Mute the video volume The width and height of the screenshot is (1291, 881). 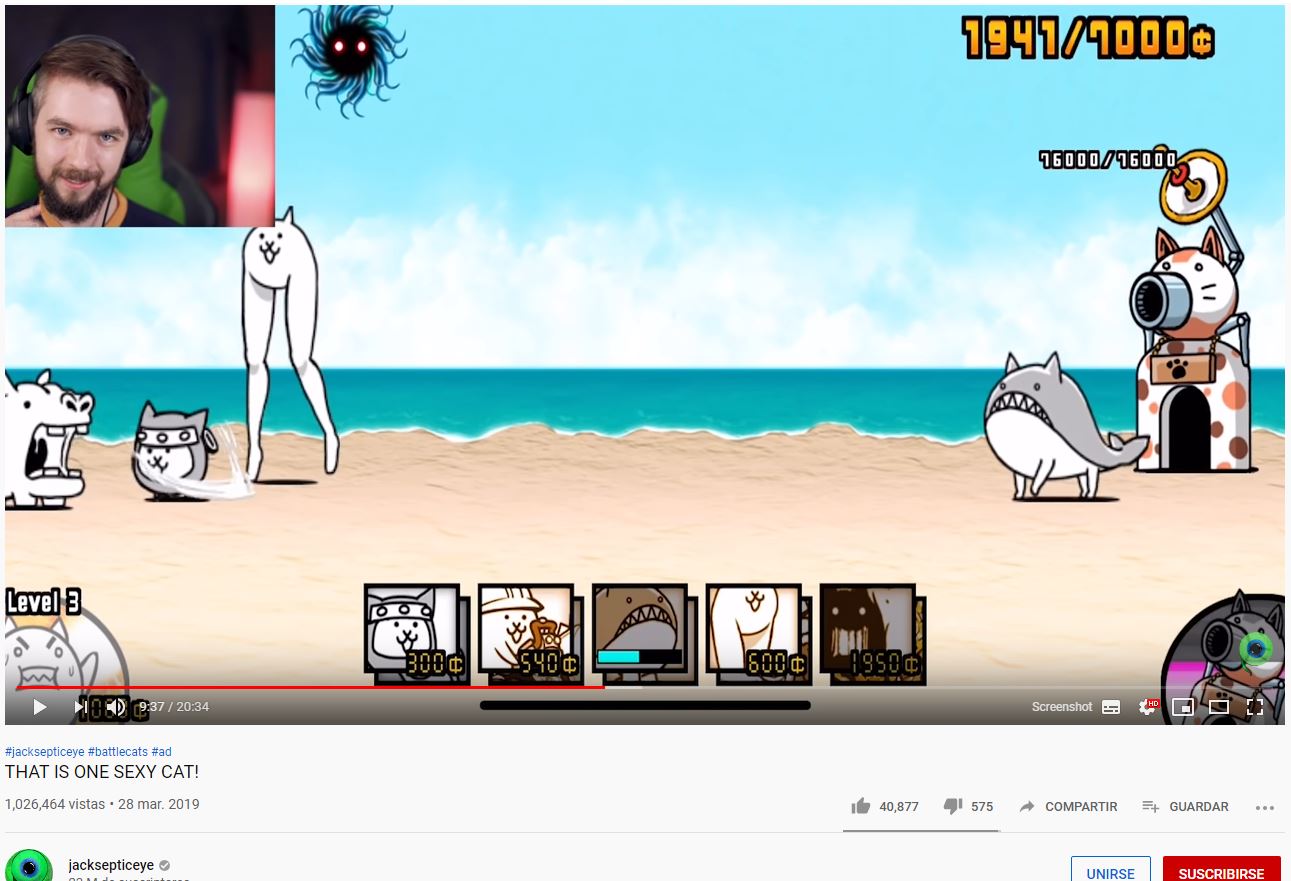click(116, 707)
